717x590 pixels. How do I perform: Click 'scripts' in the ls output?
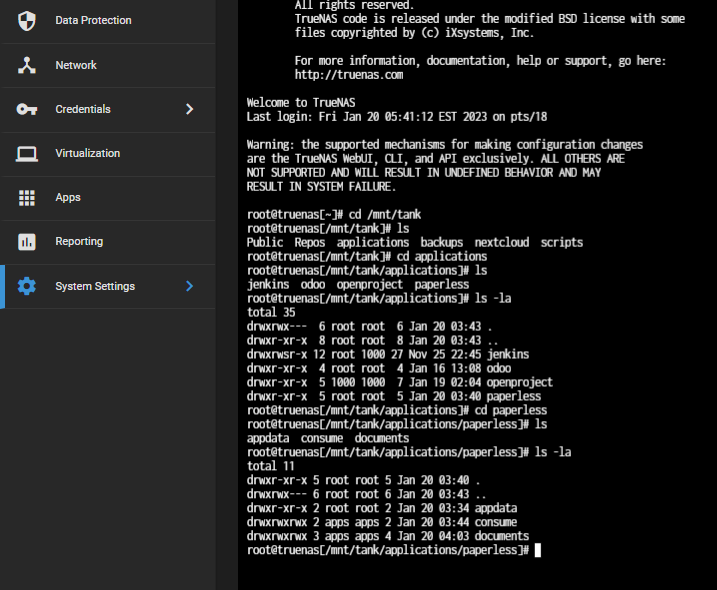562,242
